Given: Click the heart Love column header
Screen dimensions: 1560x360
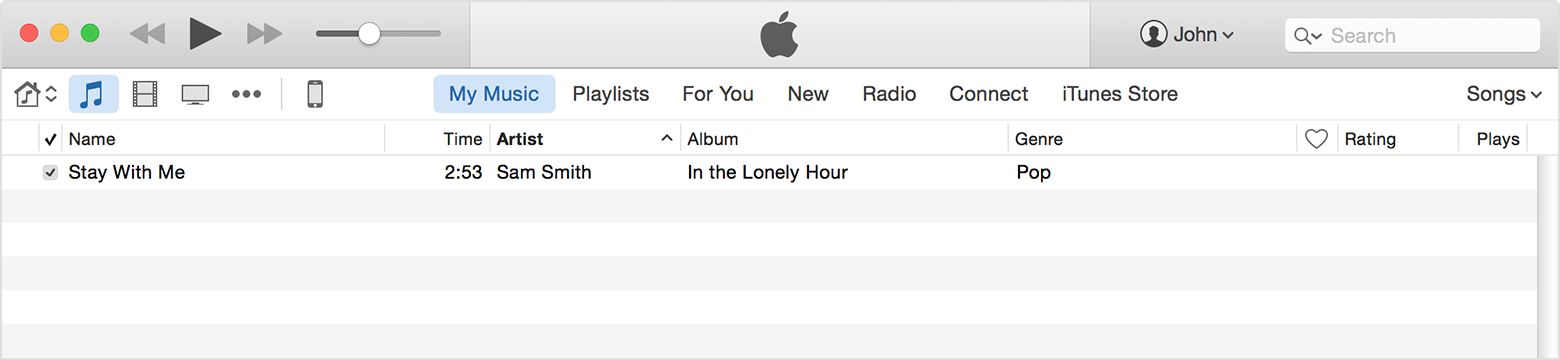Looking at the screenshot, I should (x=1316, y=139).
